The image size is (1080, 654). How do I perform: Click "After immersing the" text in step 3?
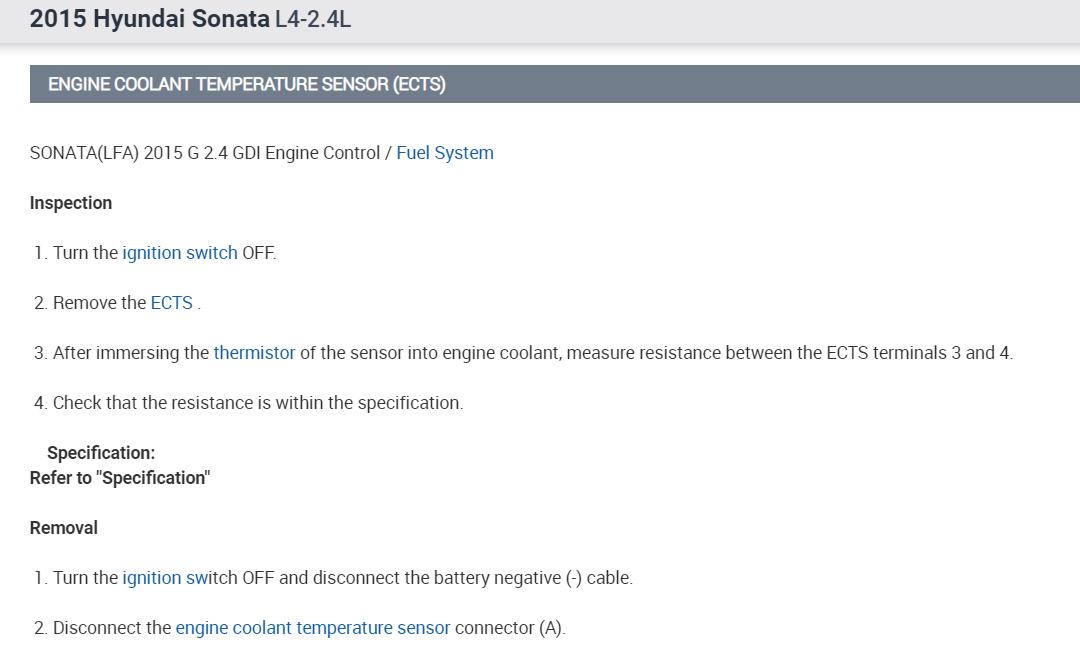pos(130,353)
